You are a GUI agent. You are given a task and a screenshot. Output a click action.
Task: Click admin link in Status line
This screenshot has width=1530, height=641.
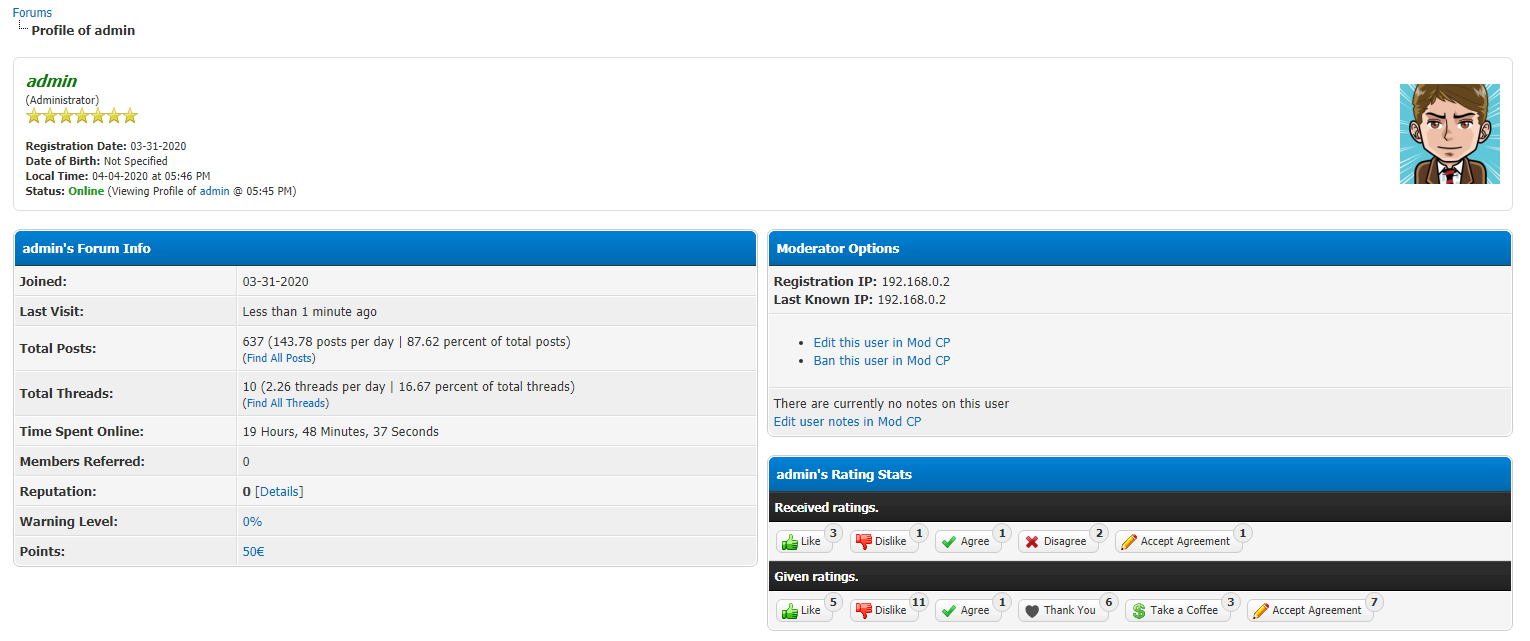pos(214,191)
